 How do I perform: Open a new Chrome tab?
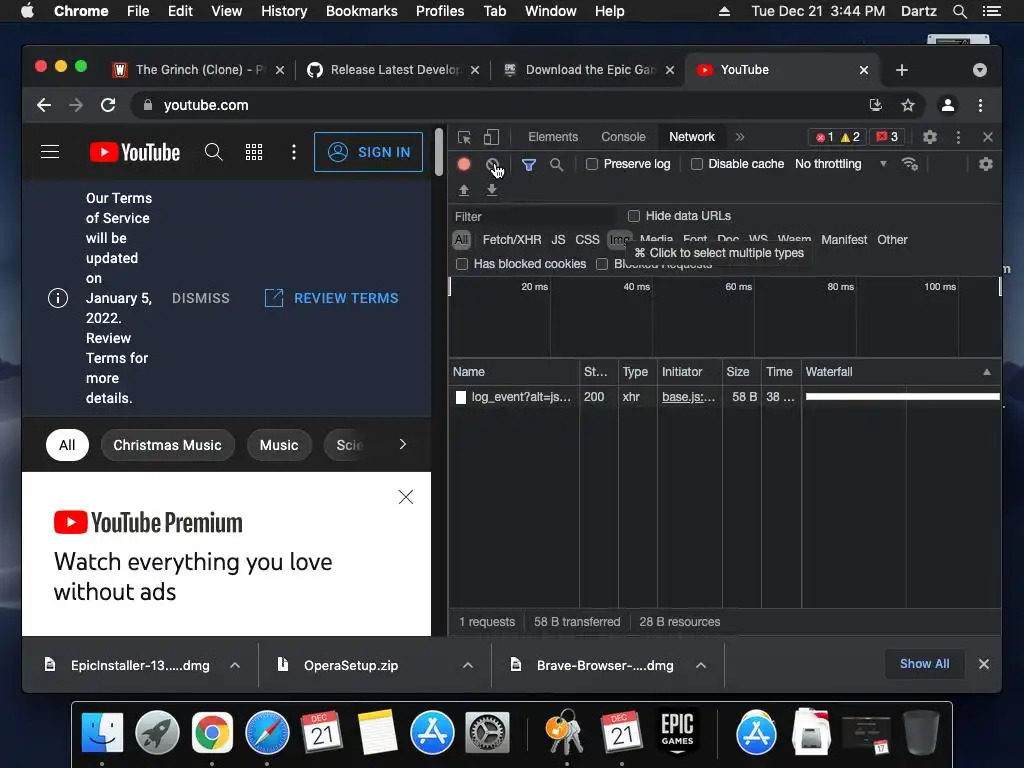(901, 70)
